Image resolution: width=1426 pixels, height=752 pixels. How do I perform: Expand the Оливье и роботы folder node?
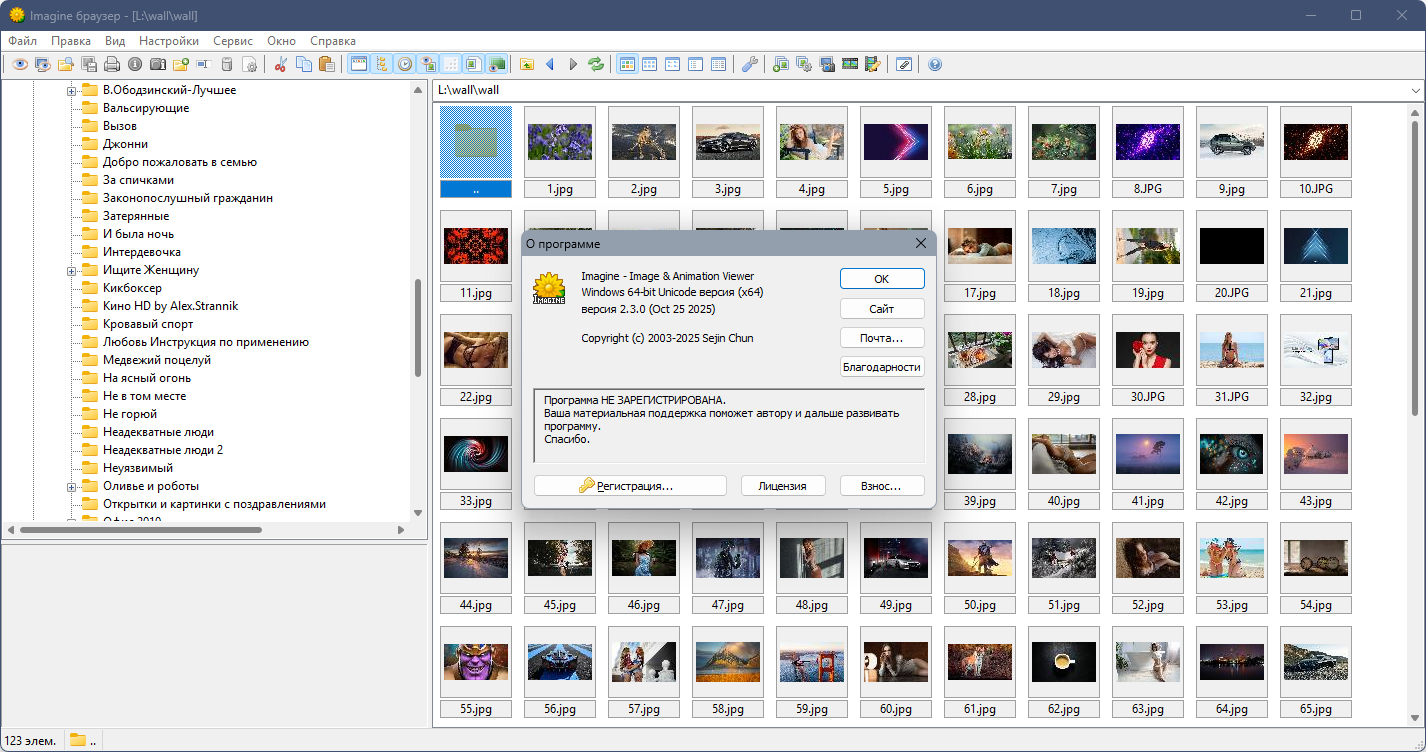[x=72, y=487]
